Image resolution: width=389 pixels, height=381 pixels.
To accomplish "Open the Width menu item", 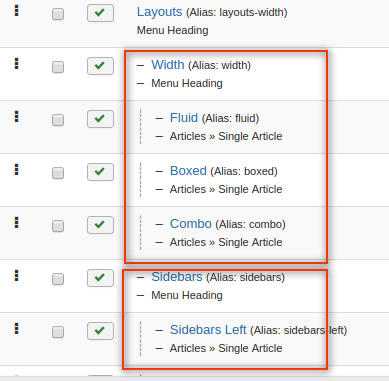I will pos(168,65).
